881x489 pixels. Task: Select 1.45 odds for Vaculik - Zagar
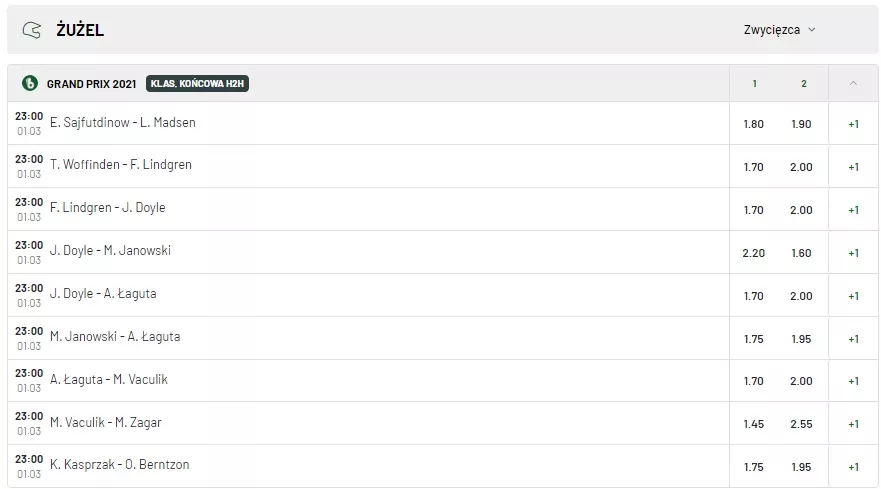coord(753,424)
